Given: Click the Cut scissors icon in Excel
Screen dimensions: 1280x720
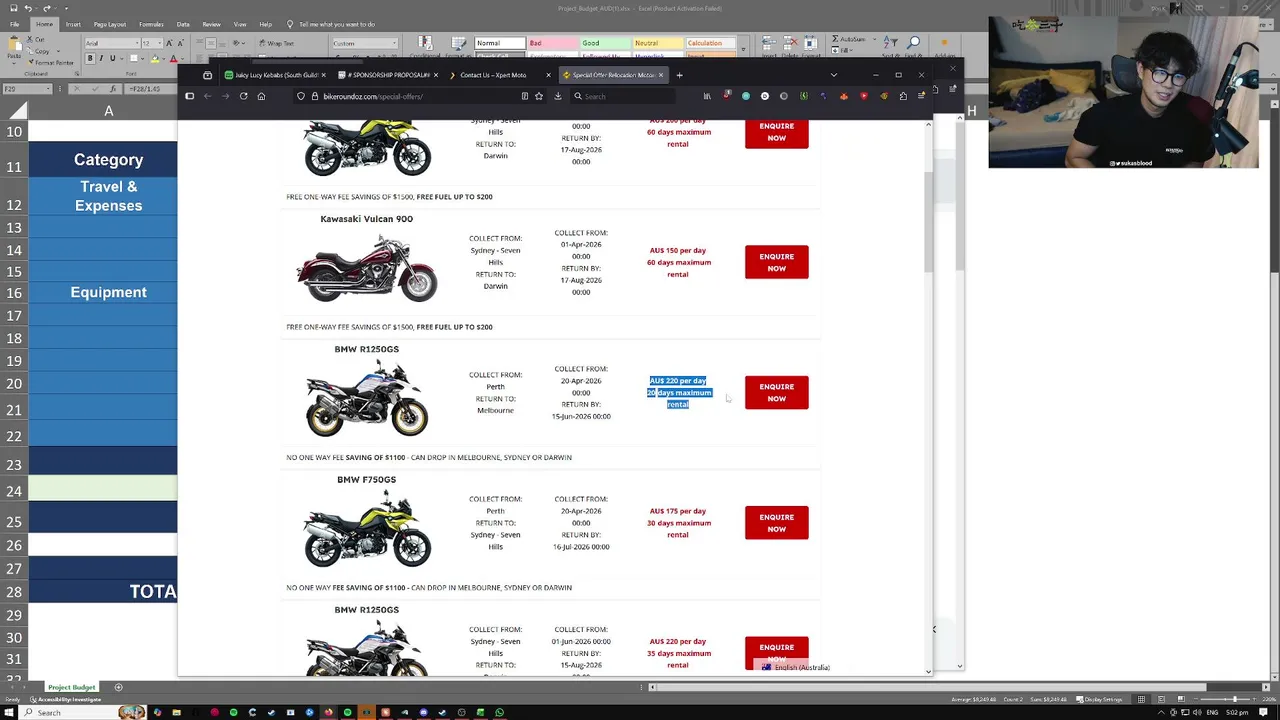Looking at the screenshot, I should (31, 39).
